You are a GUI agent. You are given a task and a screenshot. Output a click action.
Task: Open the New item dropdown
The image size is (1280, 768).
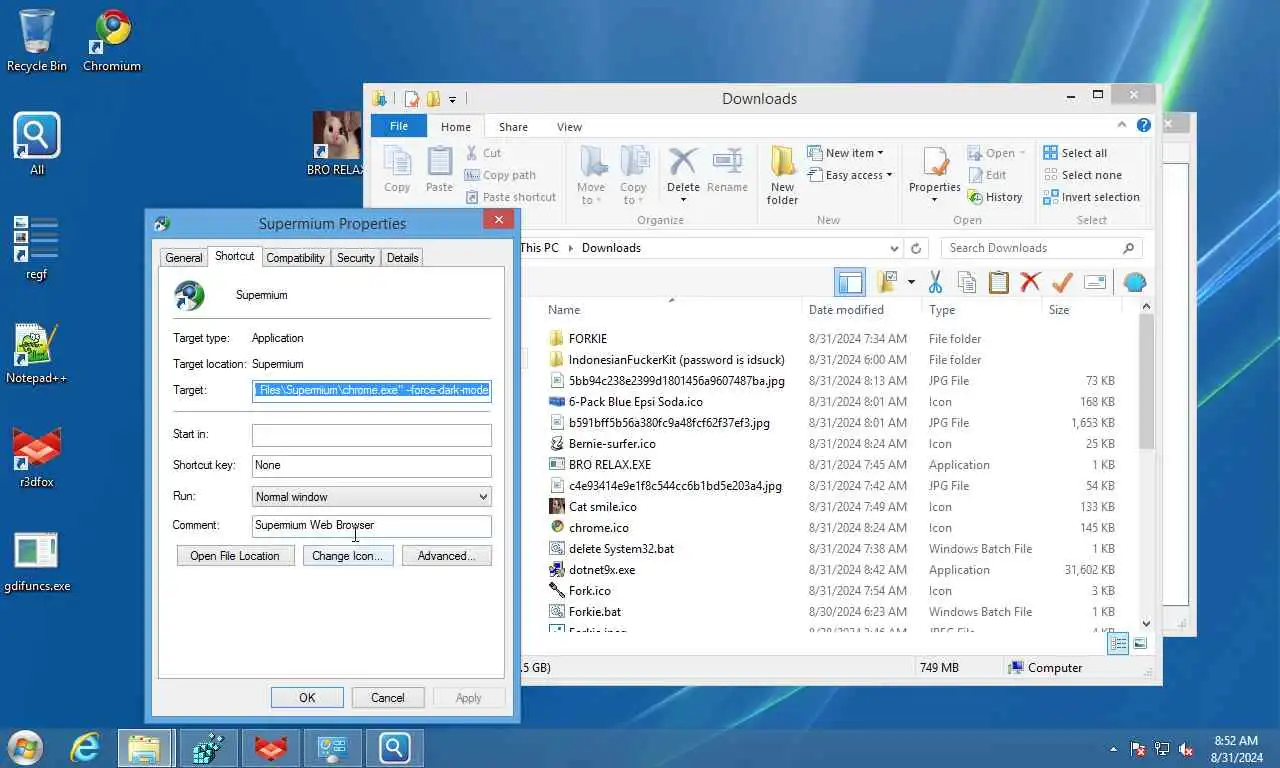846,153
